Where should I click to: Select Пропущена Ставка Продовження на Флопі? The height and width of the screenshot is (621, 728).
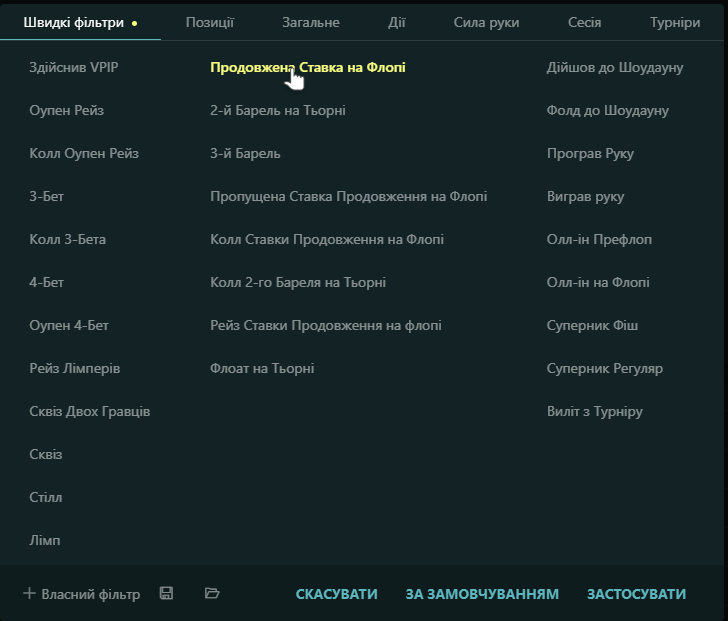pyautogui.click(x=349, y=196)
